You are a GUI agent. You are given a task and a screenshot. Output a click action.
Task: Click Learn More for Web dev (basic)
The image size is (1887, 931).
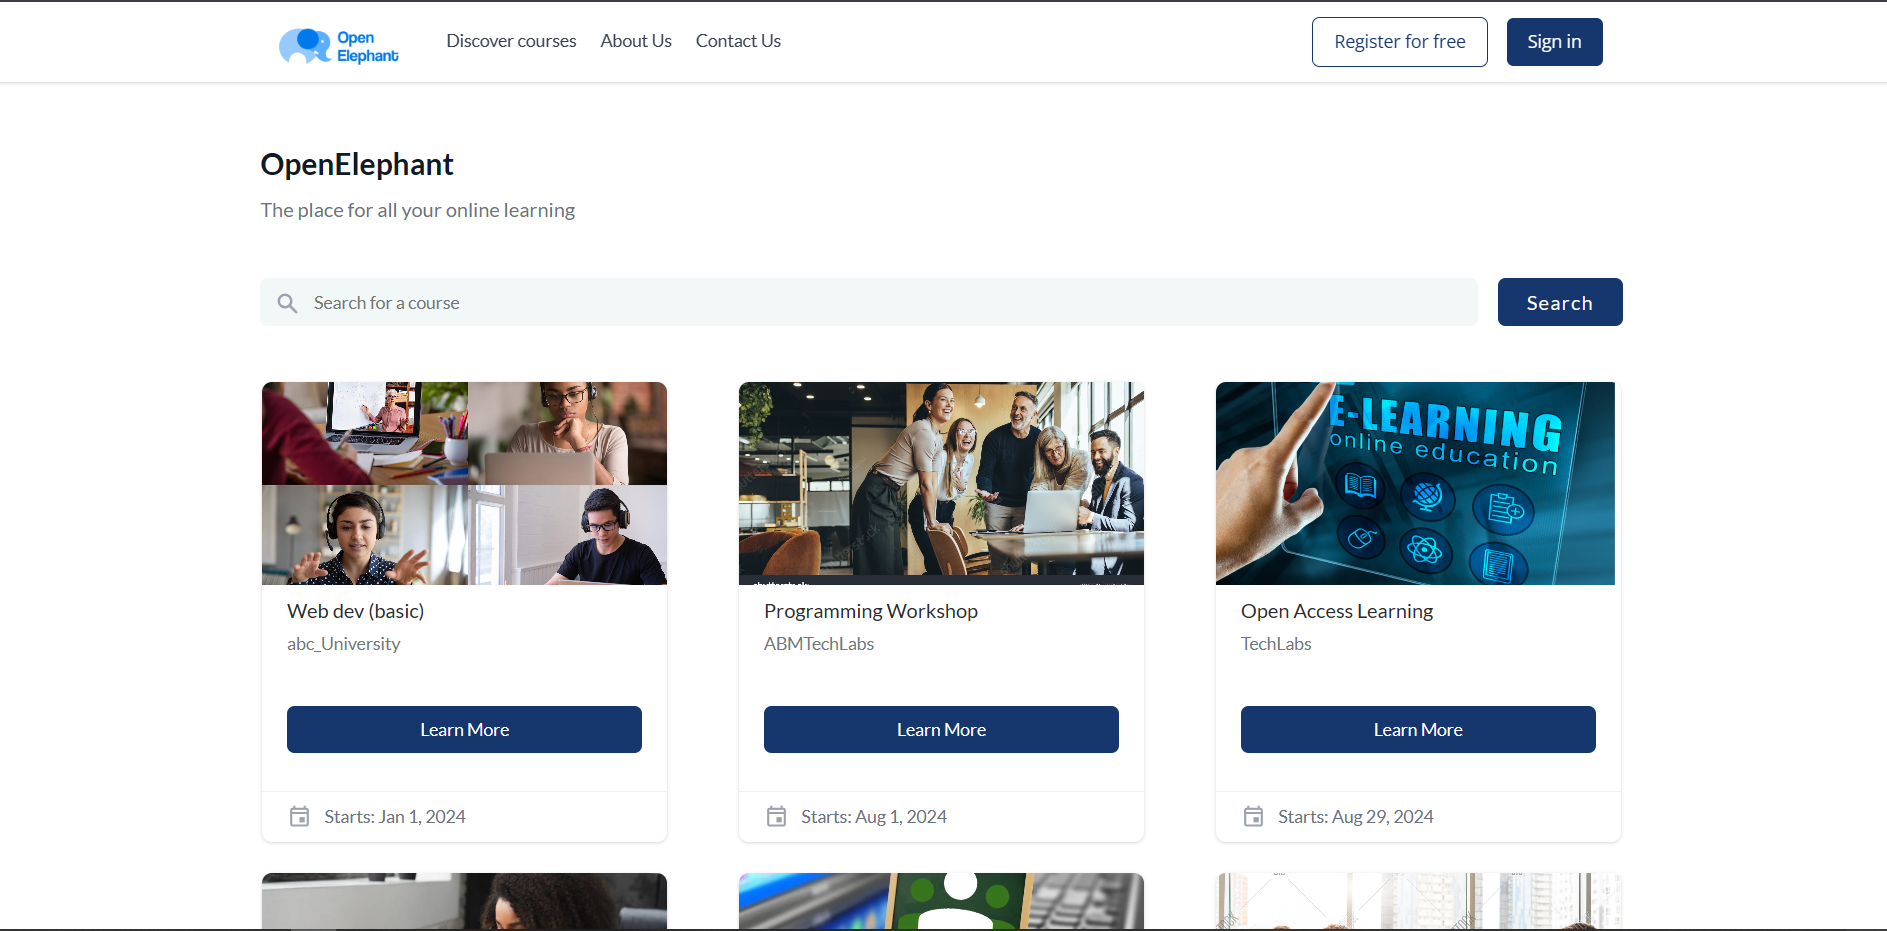pos(464,730)
